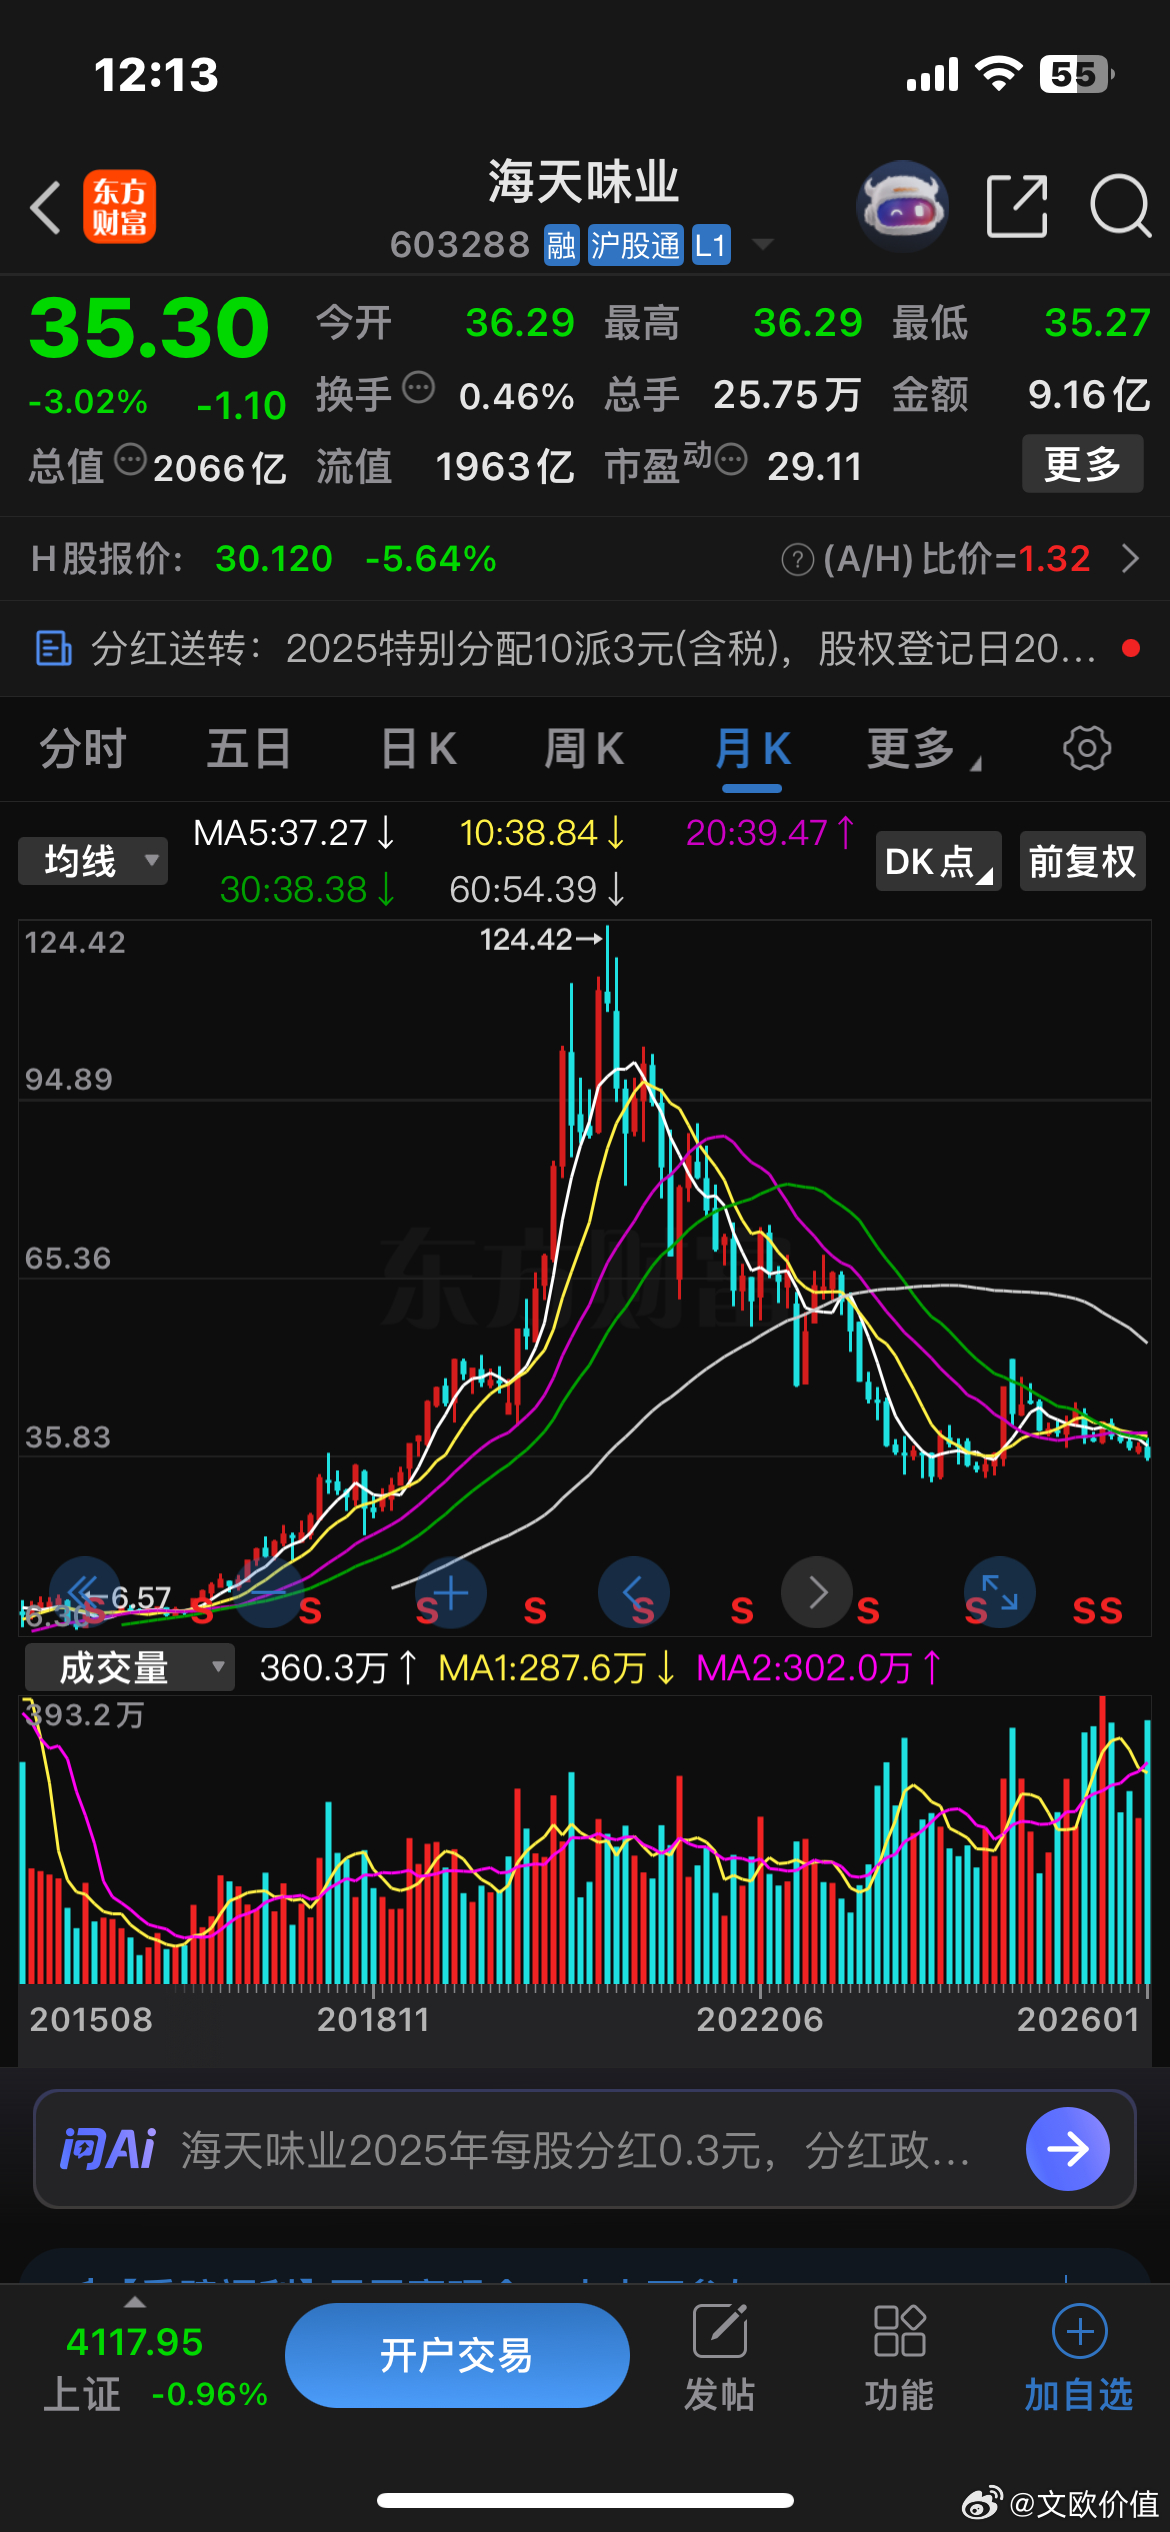Switch to 周K tab

click(x=584, y=748)
